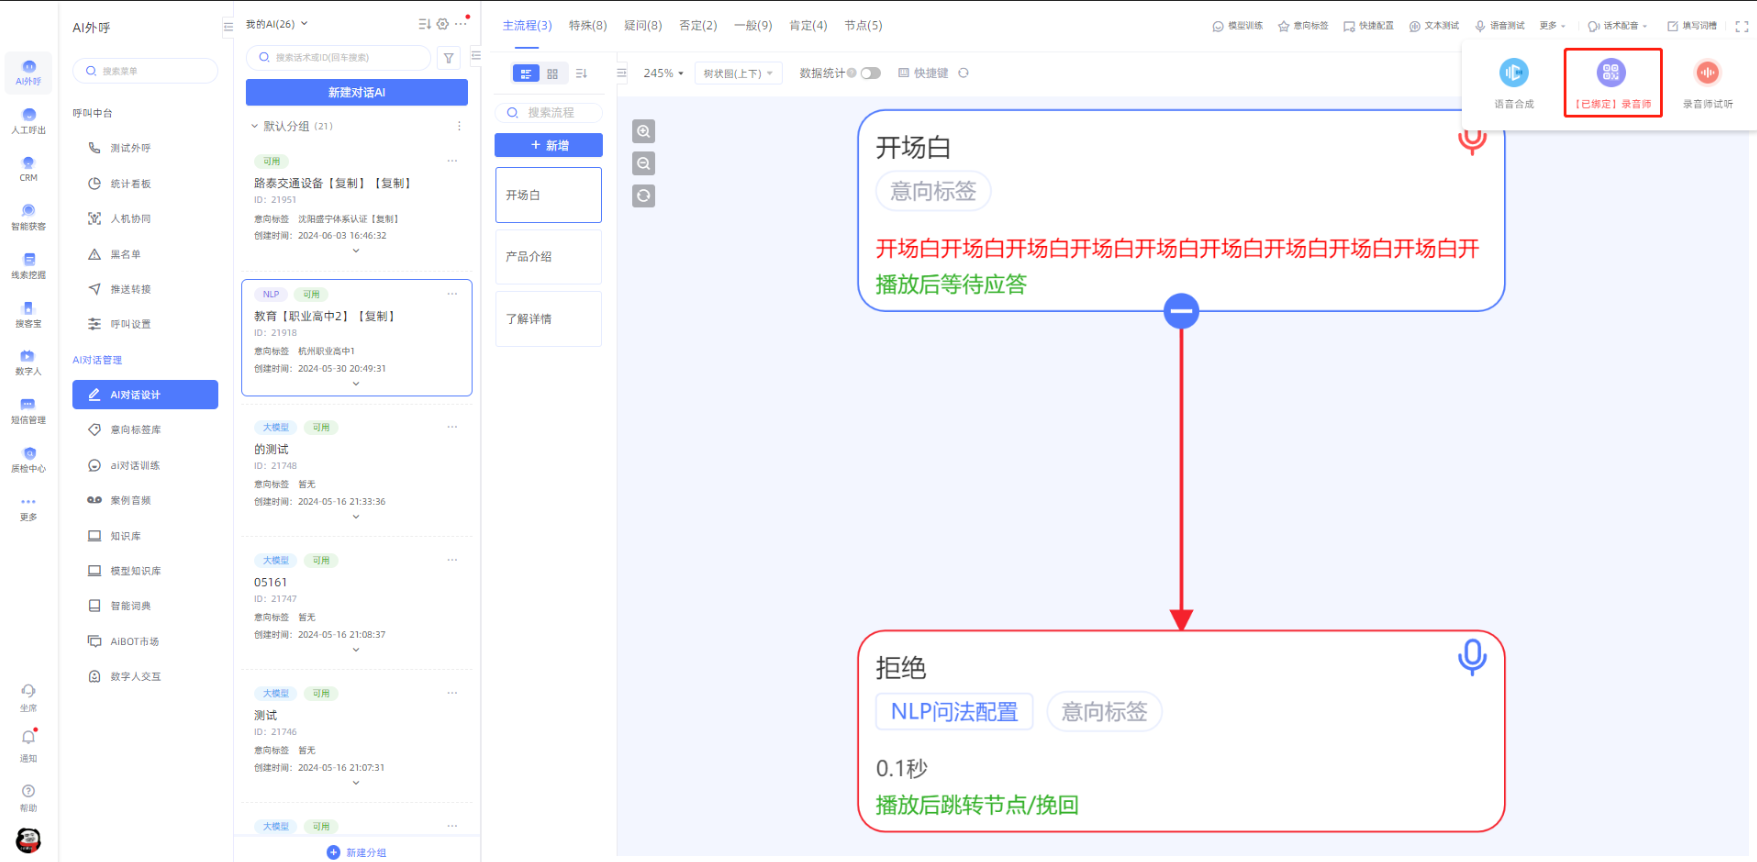Click 新建分组 at list bottom
The width and height of the screenshot is (1757, 862).
point(357,852)
